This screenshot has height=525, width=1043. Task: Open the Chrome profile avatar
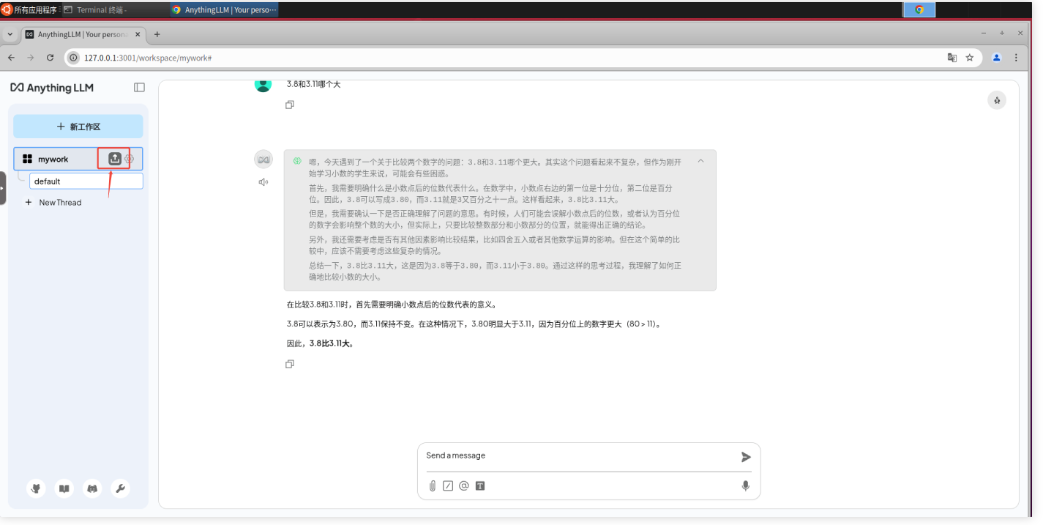pyautogui.click(x=996, y=58)
